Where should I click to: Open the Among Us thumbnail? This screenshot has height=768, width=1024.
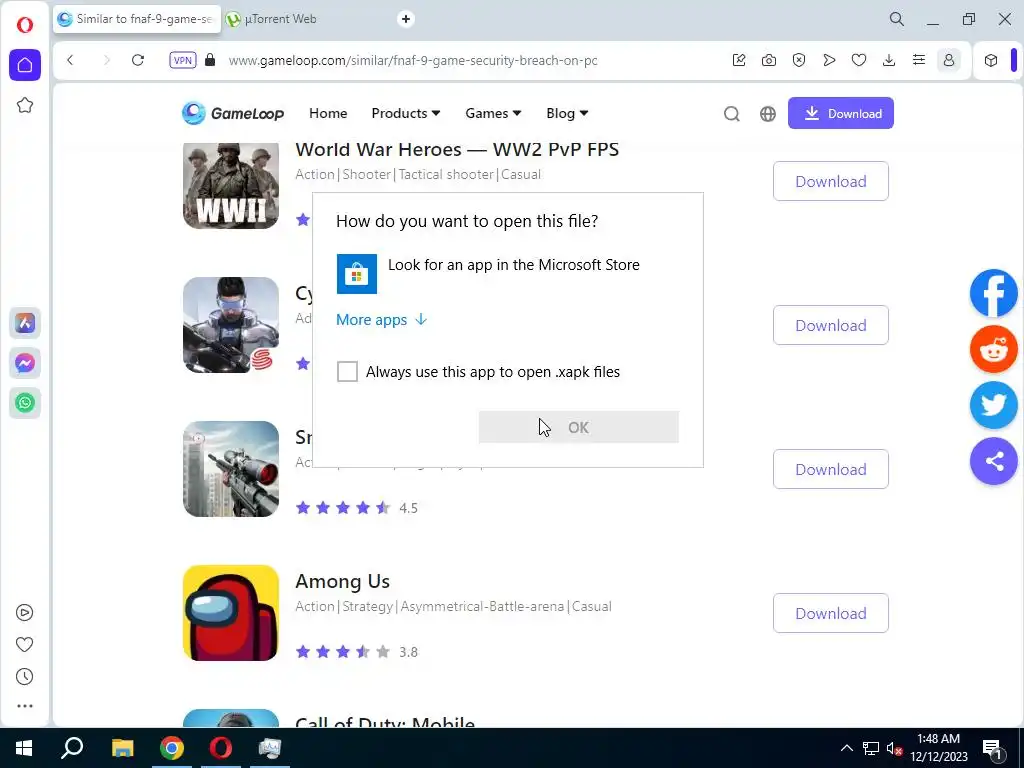click(x=231, y=613)
